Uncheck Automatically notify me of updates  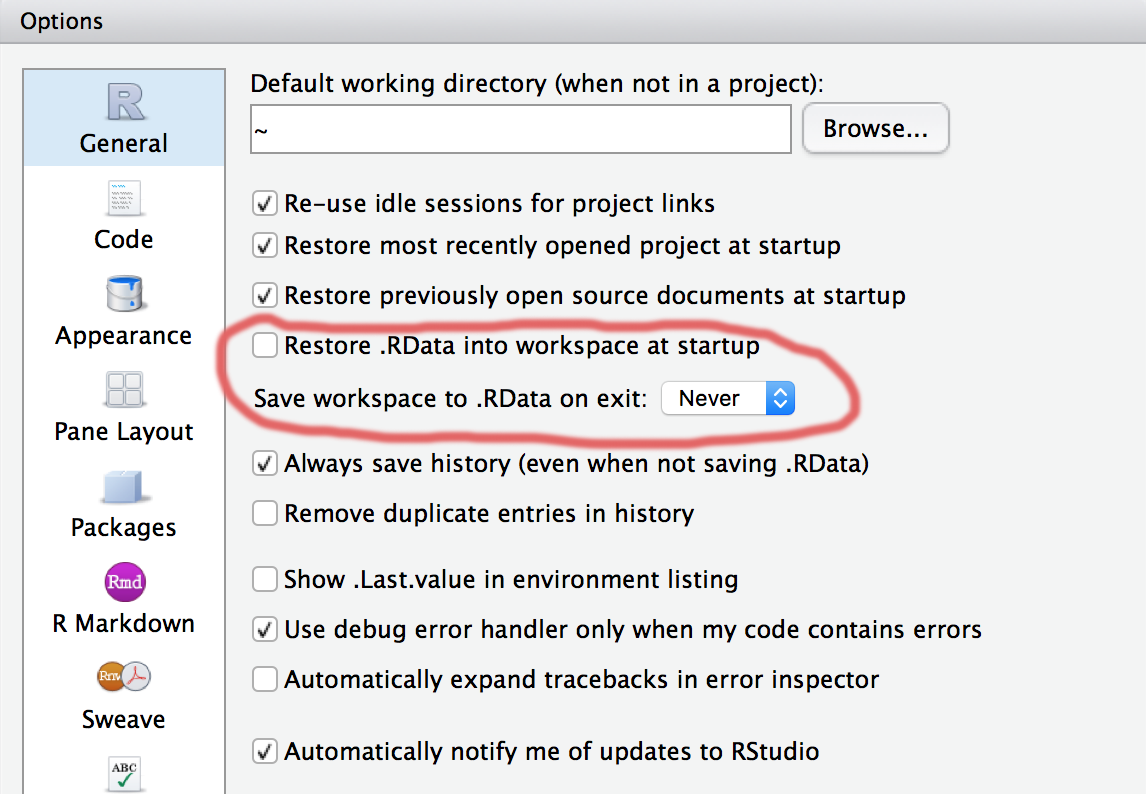click(265, 751)
